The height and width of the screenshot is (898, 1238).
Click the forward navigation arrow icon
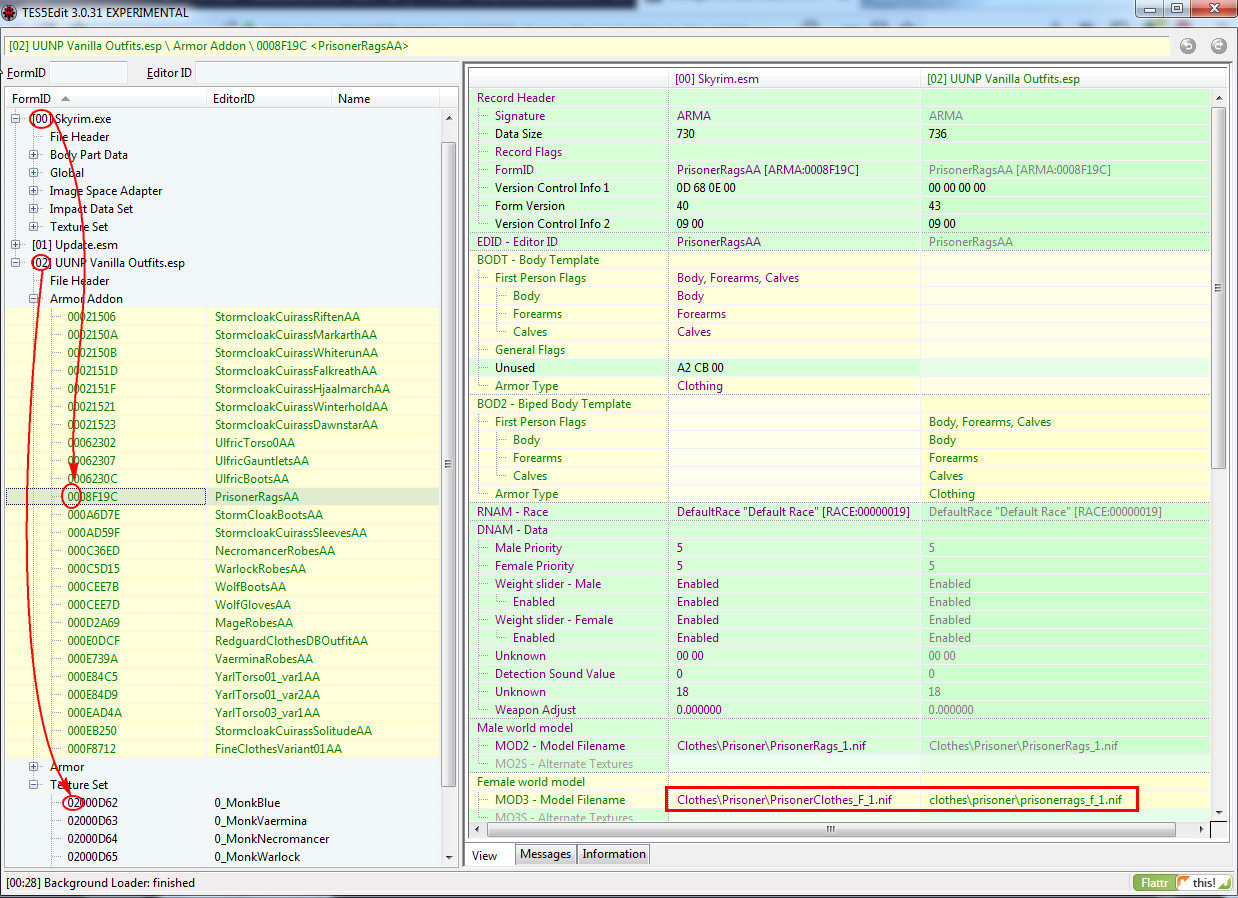(x=1218, y=46)
